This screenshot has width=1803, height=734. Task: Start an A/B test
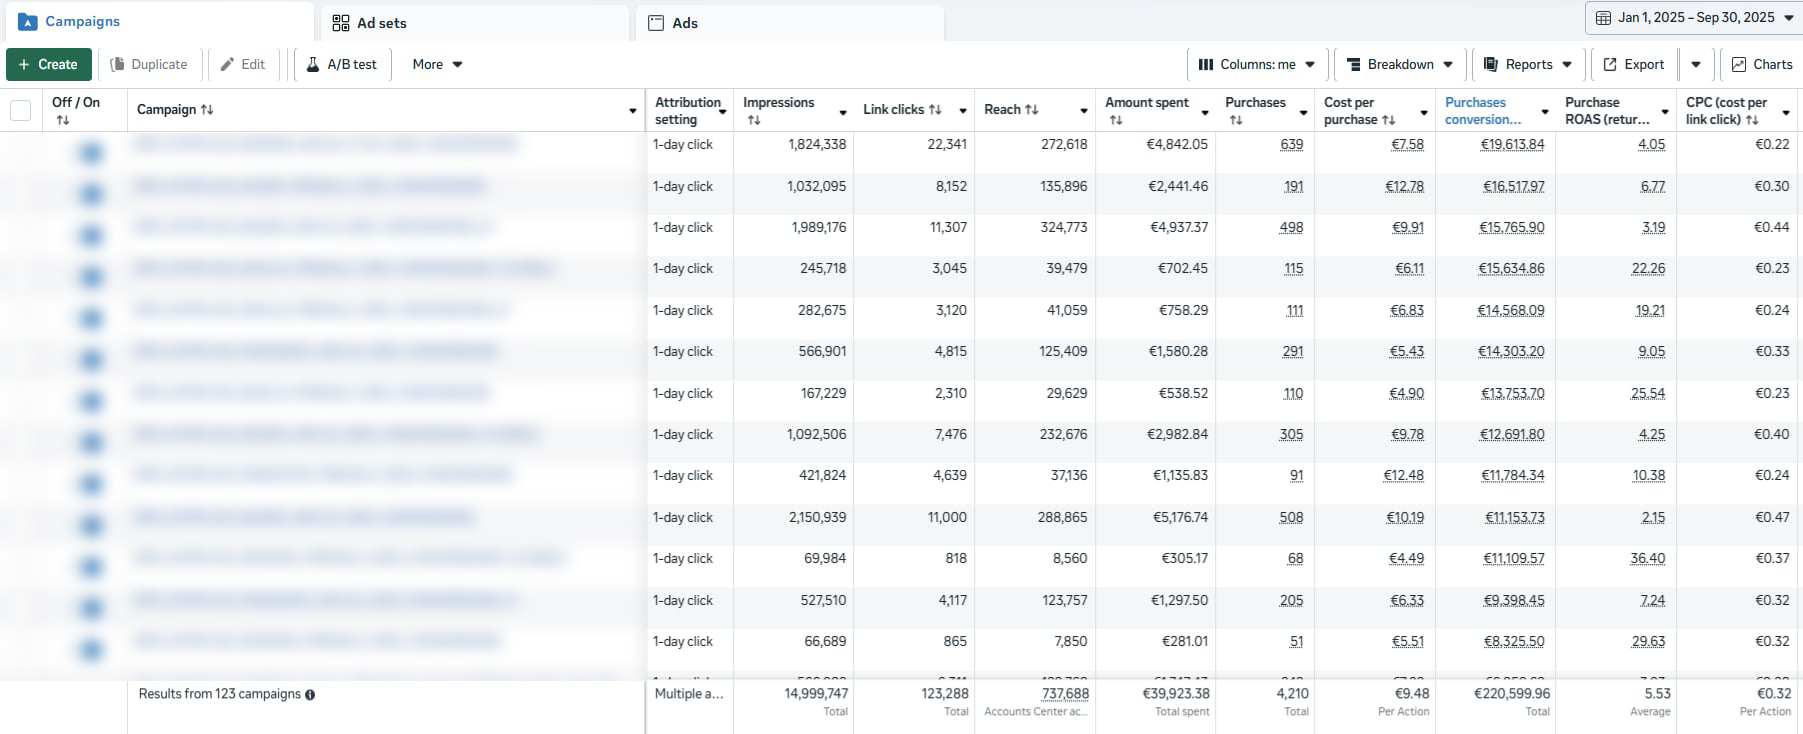[x=341, y=64]
